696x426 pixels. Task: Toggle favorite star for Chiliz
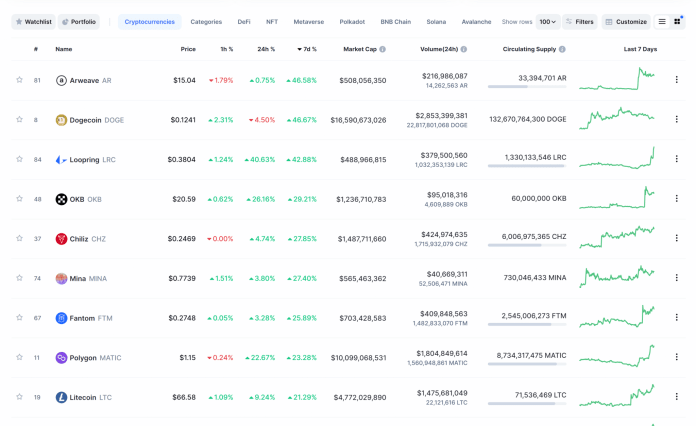[19, 238]
